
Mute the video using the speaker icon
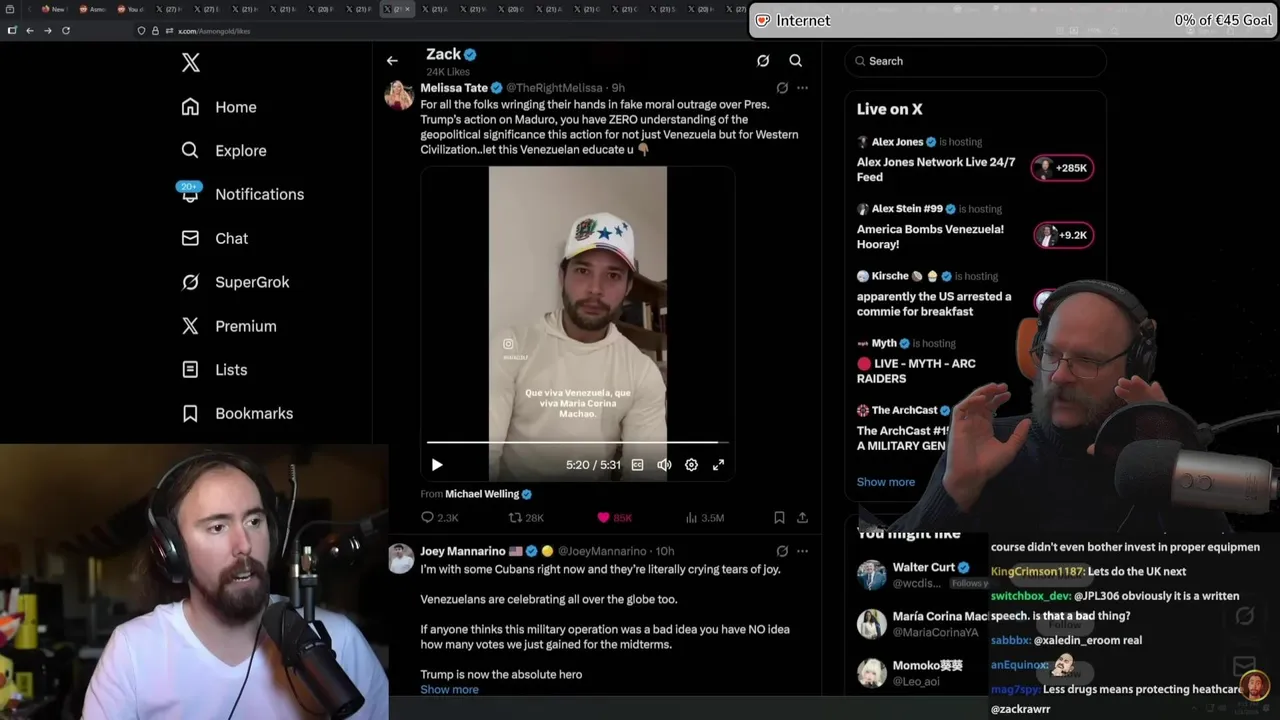664,465
